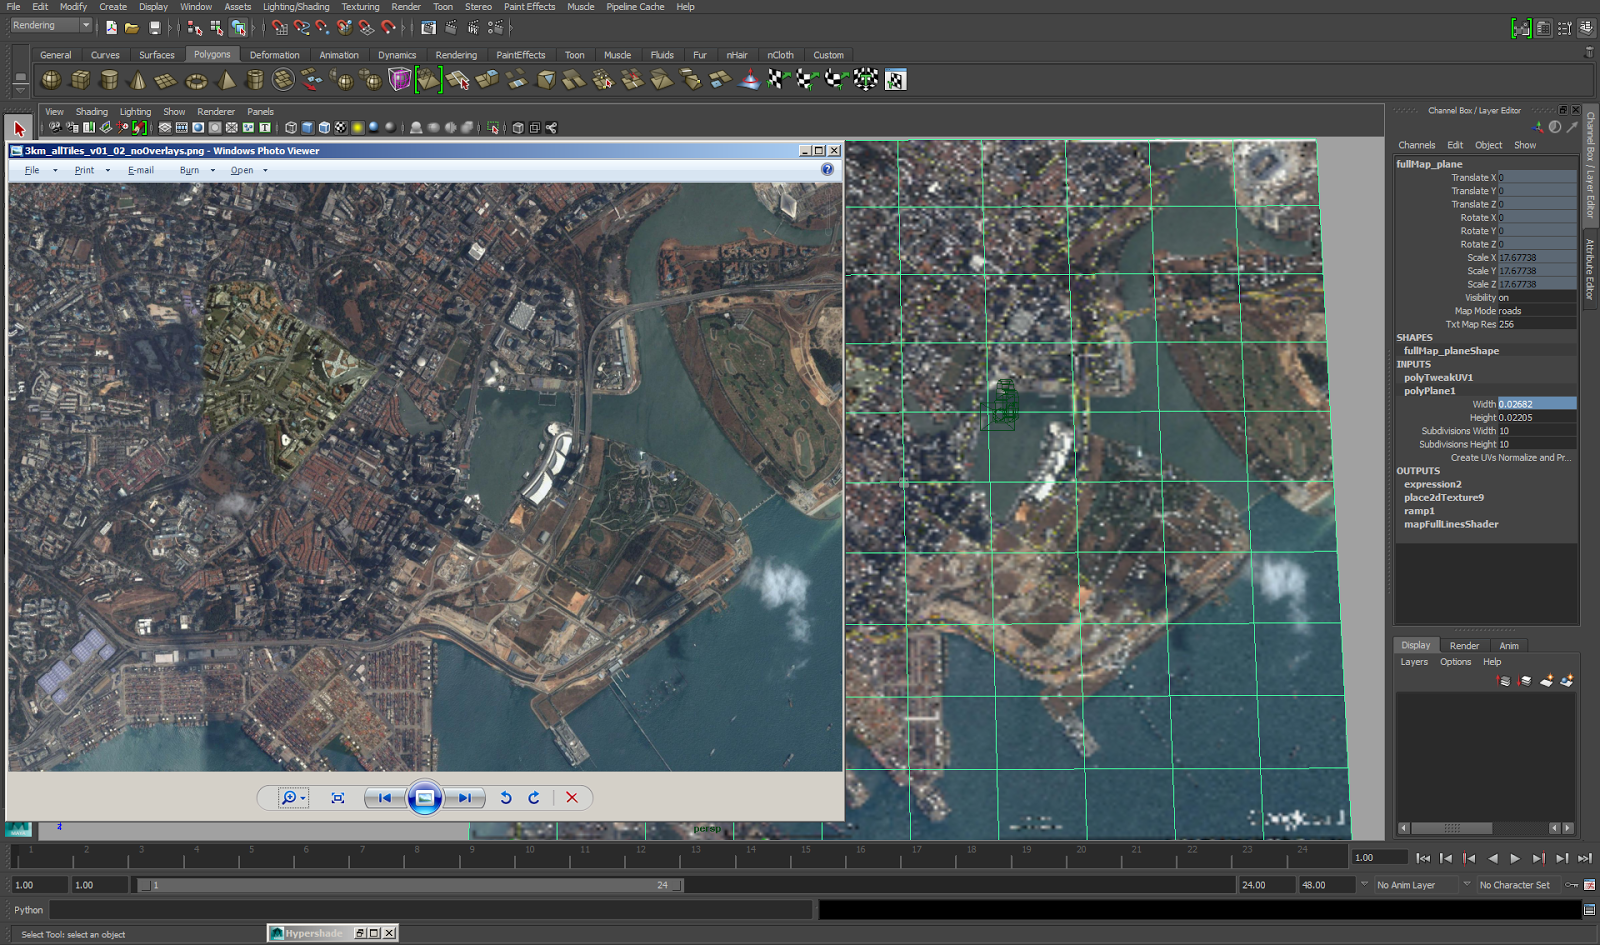Rotate image clockwise in Photo Viewer
Image resolution: width=1600 pixels, height=945 pixels.
pos(534,798)
